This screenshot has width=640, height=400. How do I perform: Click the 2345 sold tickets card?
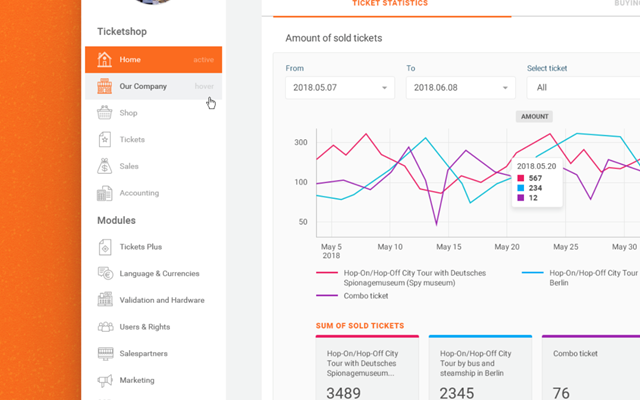pos(480,368)
